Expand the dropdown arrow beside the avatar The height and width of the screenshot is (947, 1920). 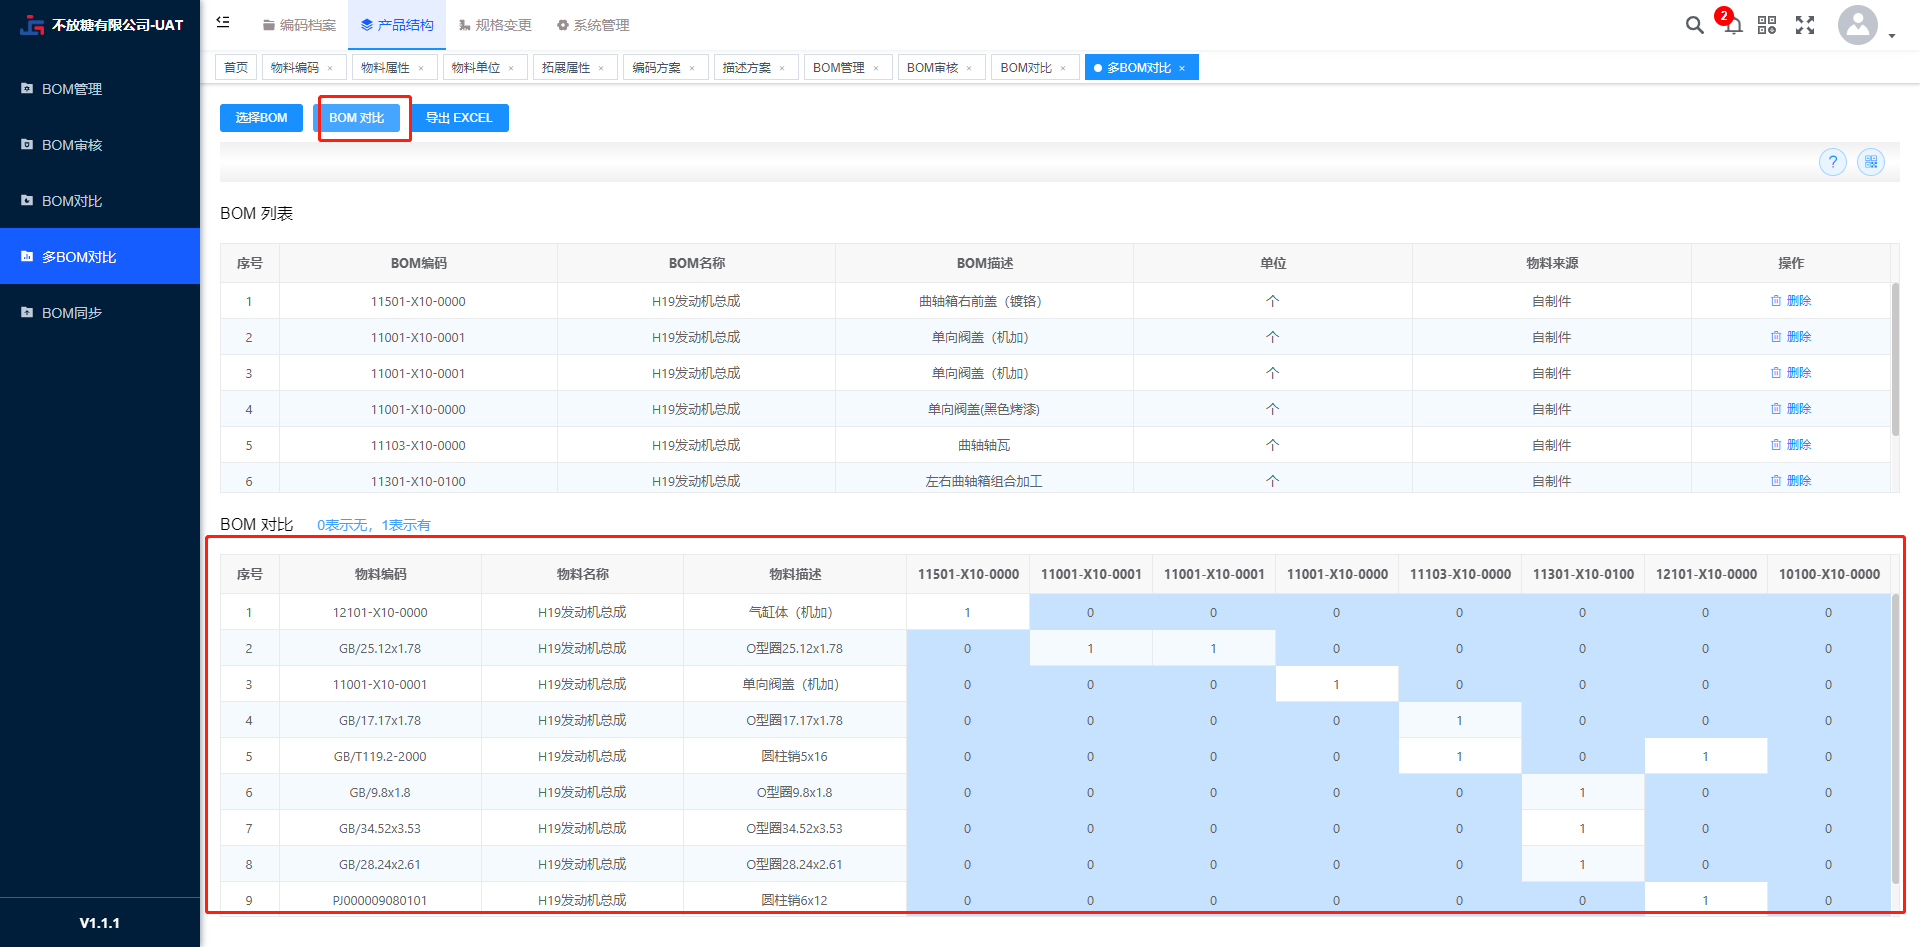1892,36
